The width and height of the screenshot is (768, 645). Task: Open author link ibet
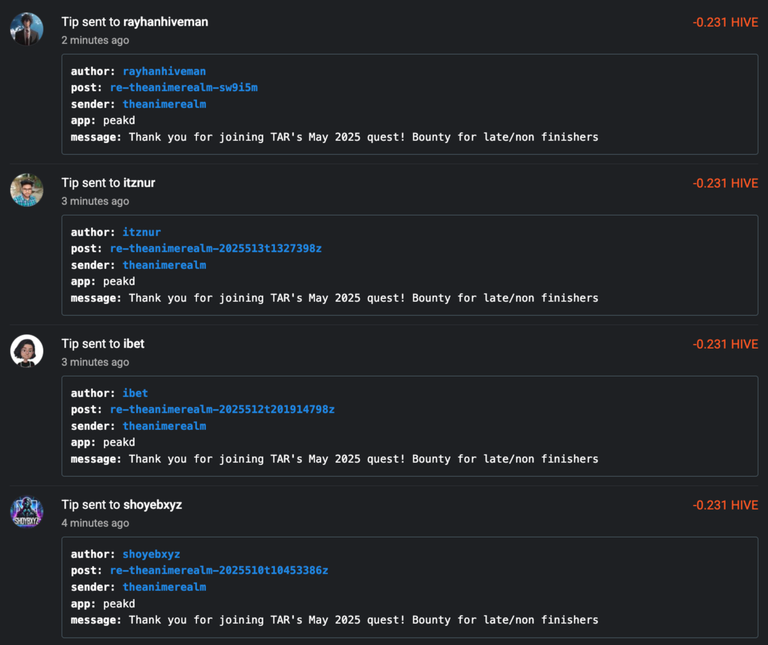[x=135, y=393]
